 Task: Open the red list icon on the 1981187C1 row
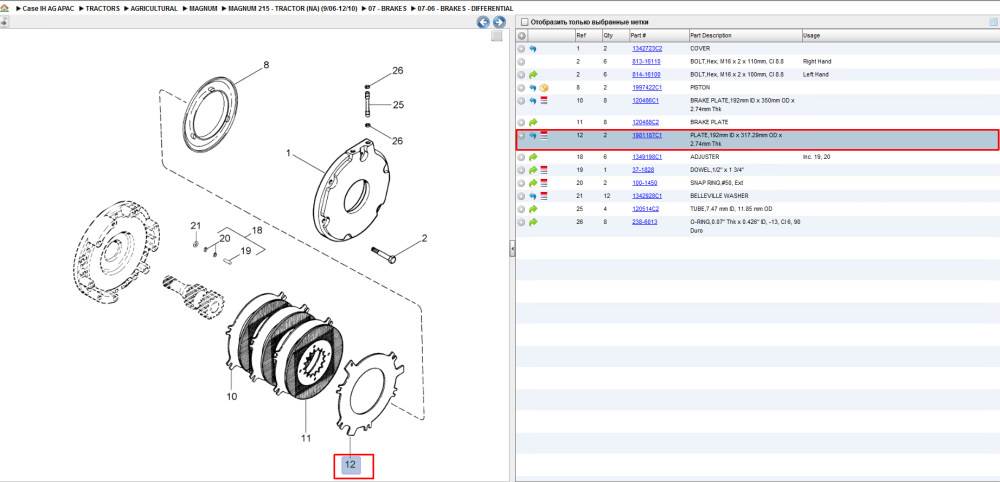click(x=544, y=136)
